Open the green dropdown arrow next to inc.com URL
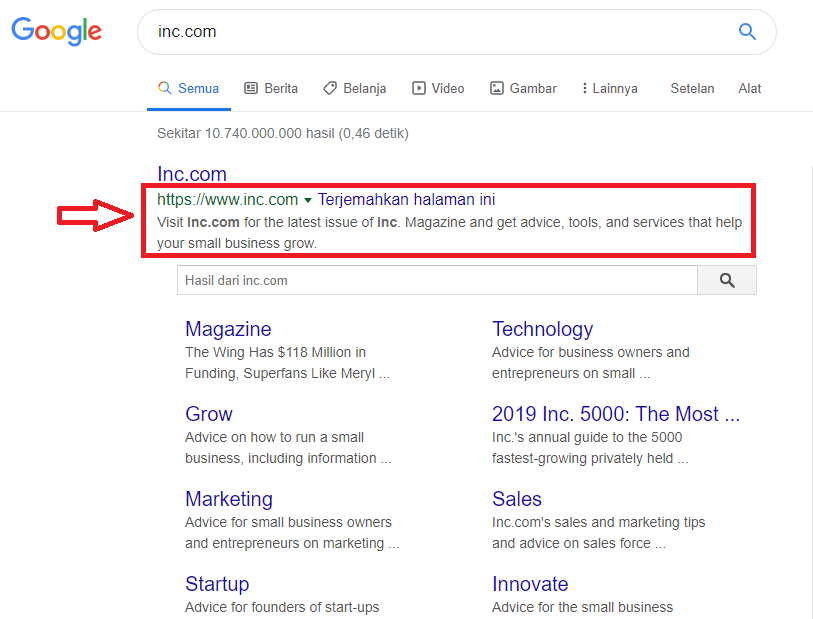813x619 pixels. tap(307, 199)
